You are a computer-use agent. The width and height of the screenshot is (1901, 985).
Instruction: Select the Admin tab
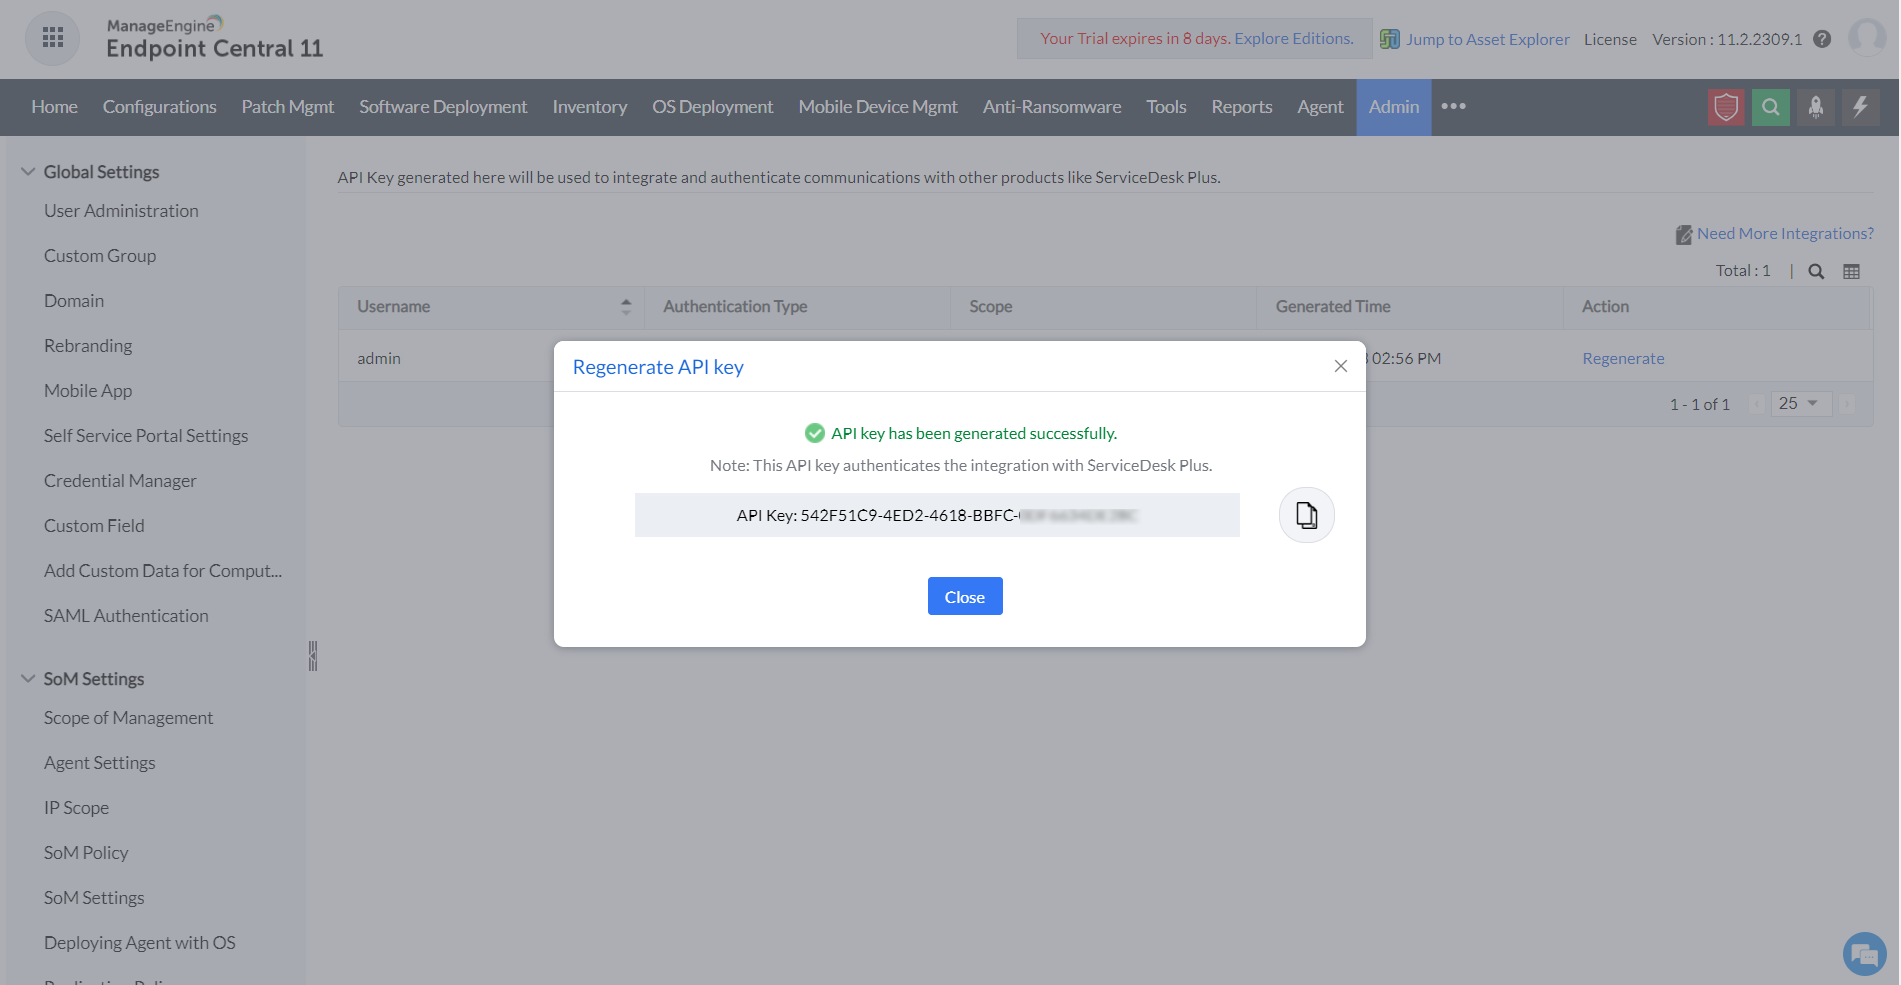coord(1393,107)
